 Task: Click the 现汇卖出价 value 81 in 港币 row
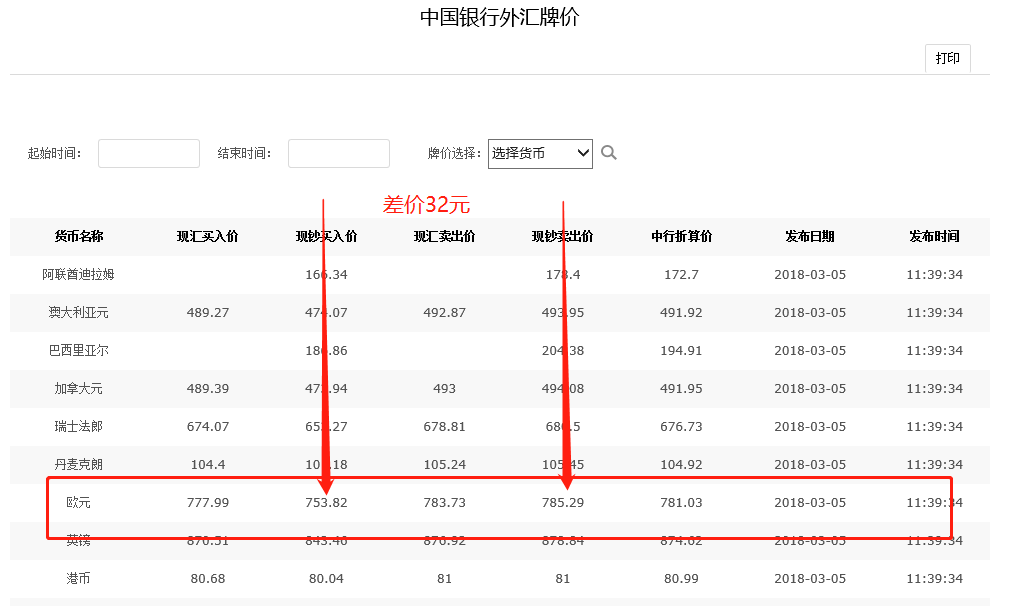coord(444,578)
